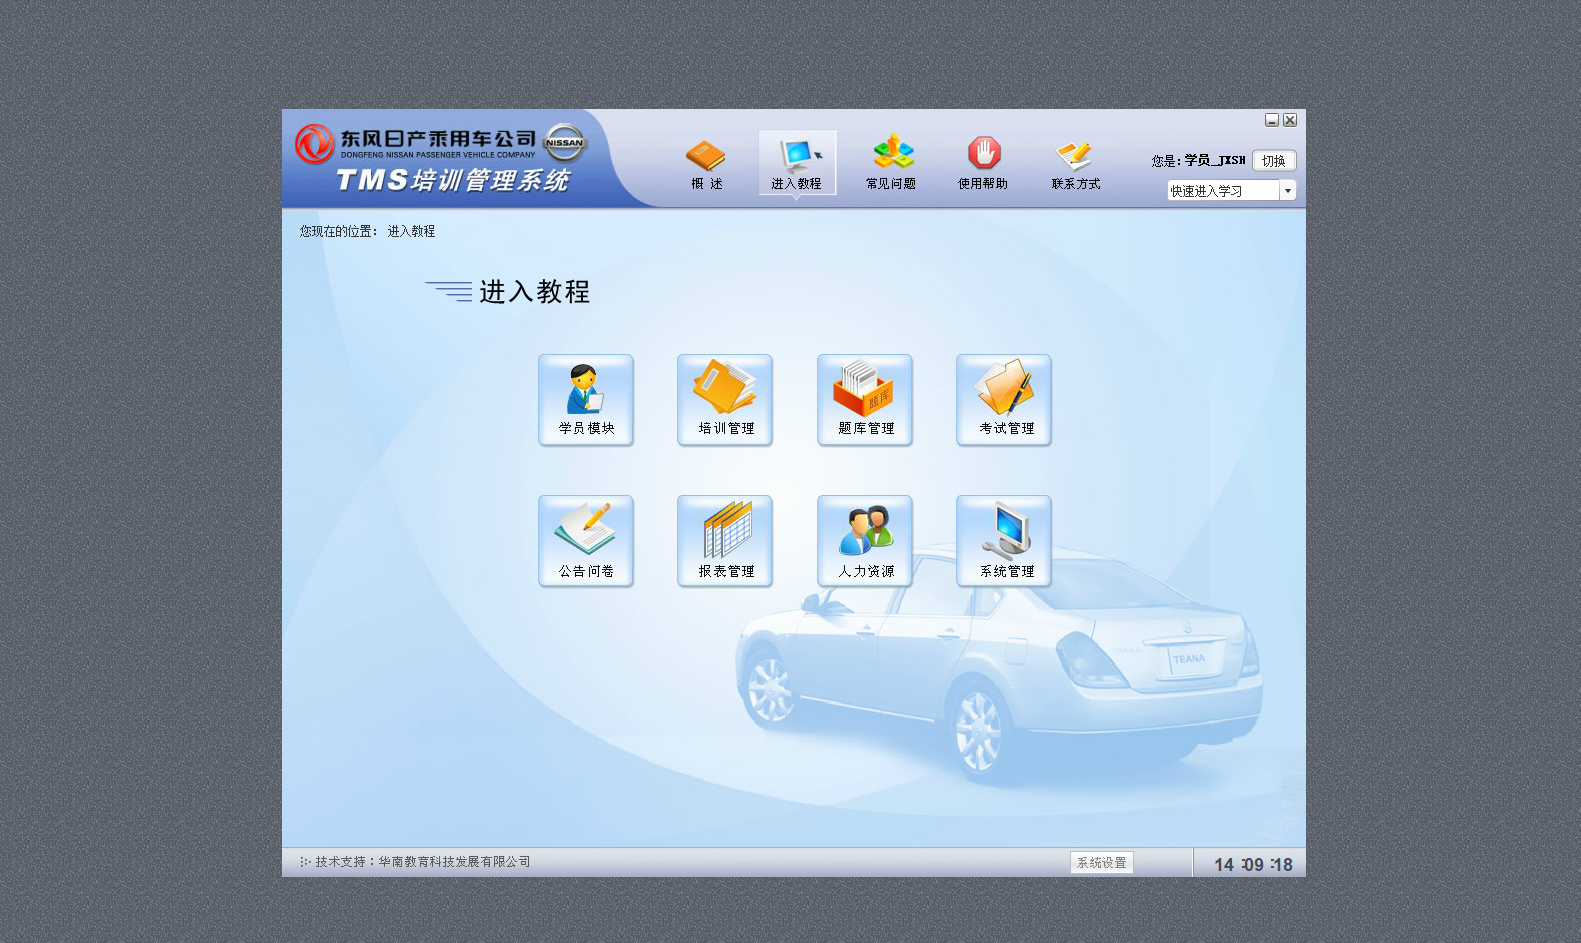Open the 题库管理 icon
The height and width of the screenshot is (943, 1581).
(x=865, y=400)
